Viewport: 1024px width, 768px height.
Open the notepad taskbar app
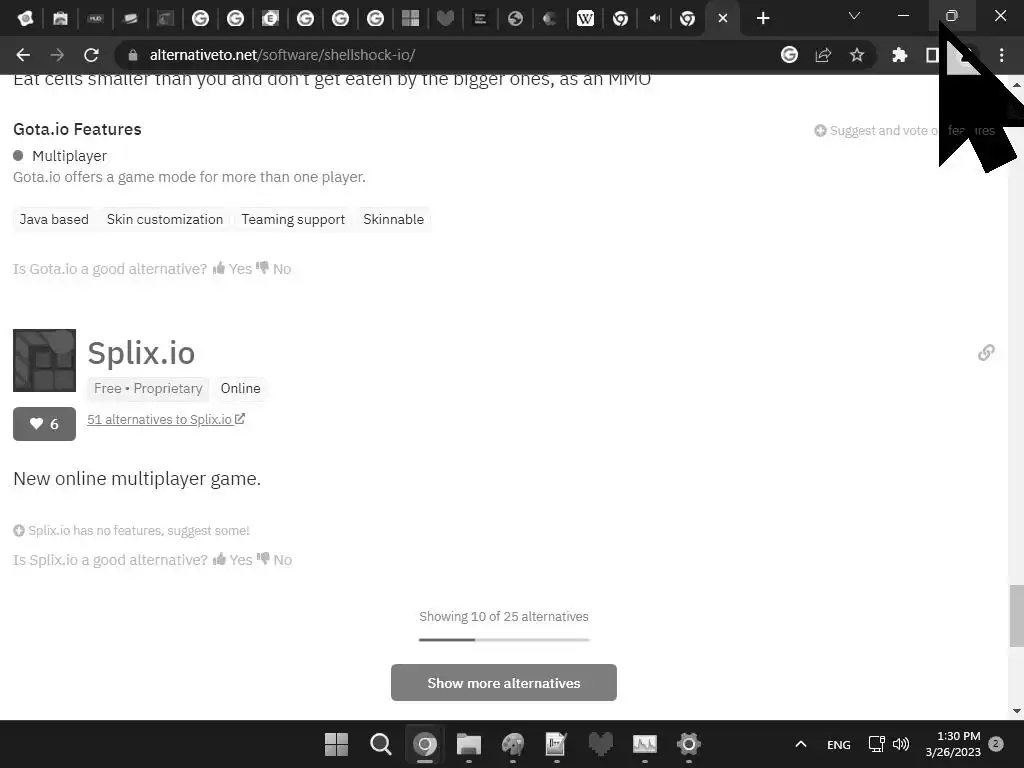pos(556,744)
